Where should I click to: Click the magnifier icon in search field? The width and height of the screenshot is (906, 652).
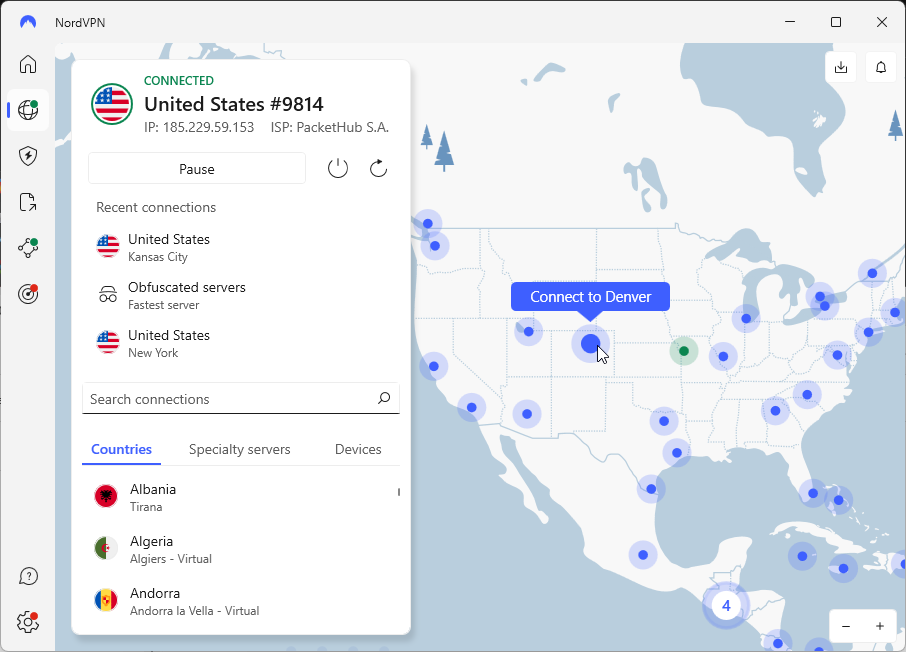pos(384,398)
